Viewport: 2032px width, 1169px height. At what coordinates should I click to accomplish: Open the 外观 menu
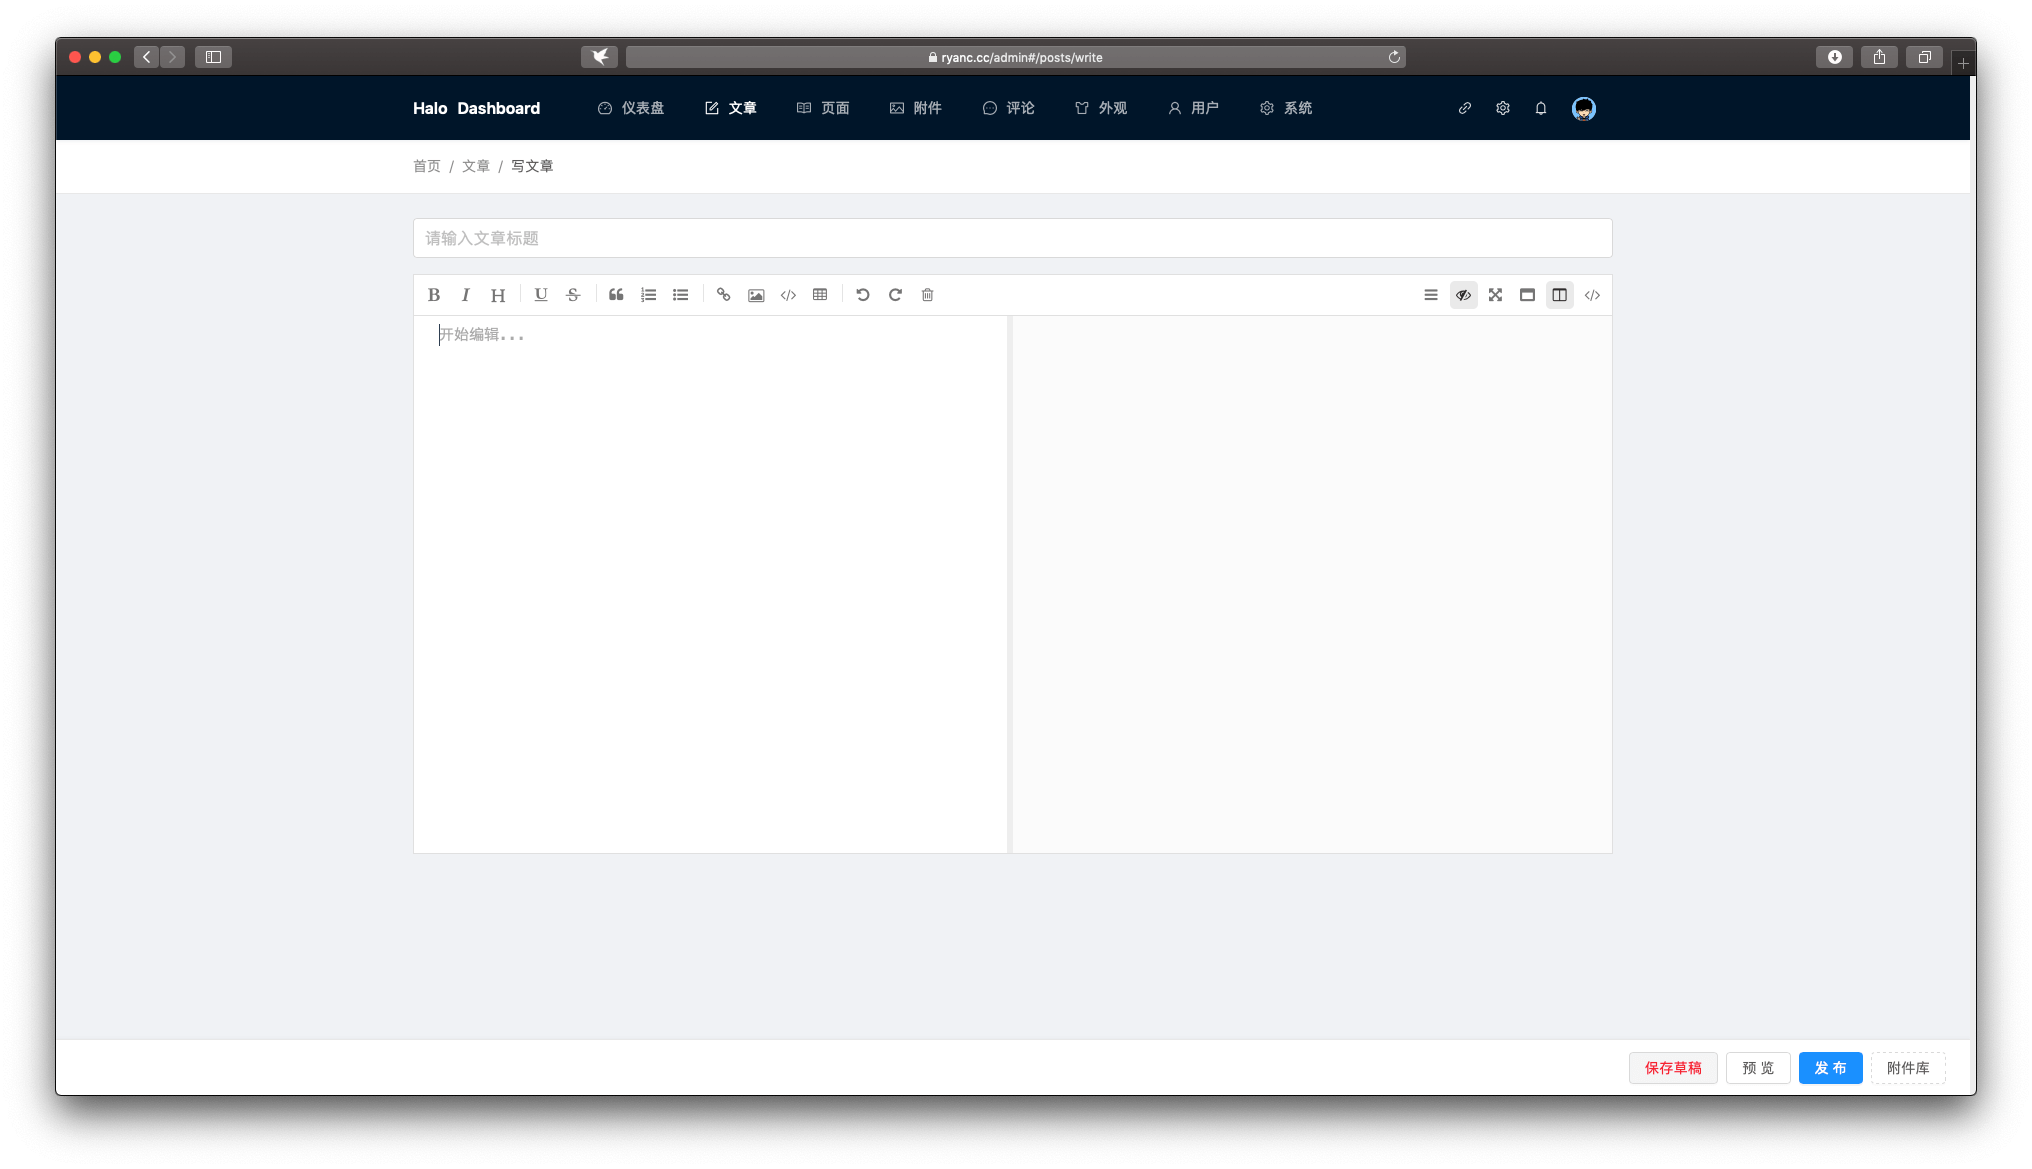pos(1100,108)
